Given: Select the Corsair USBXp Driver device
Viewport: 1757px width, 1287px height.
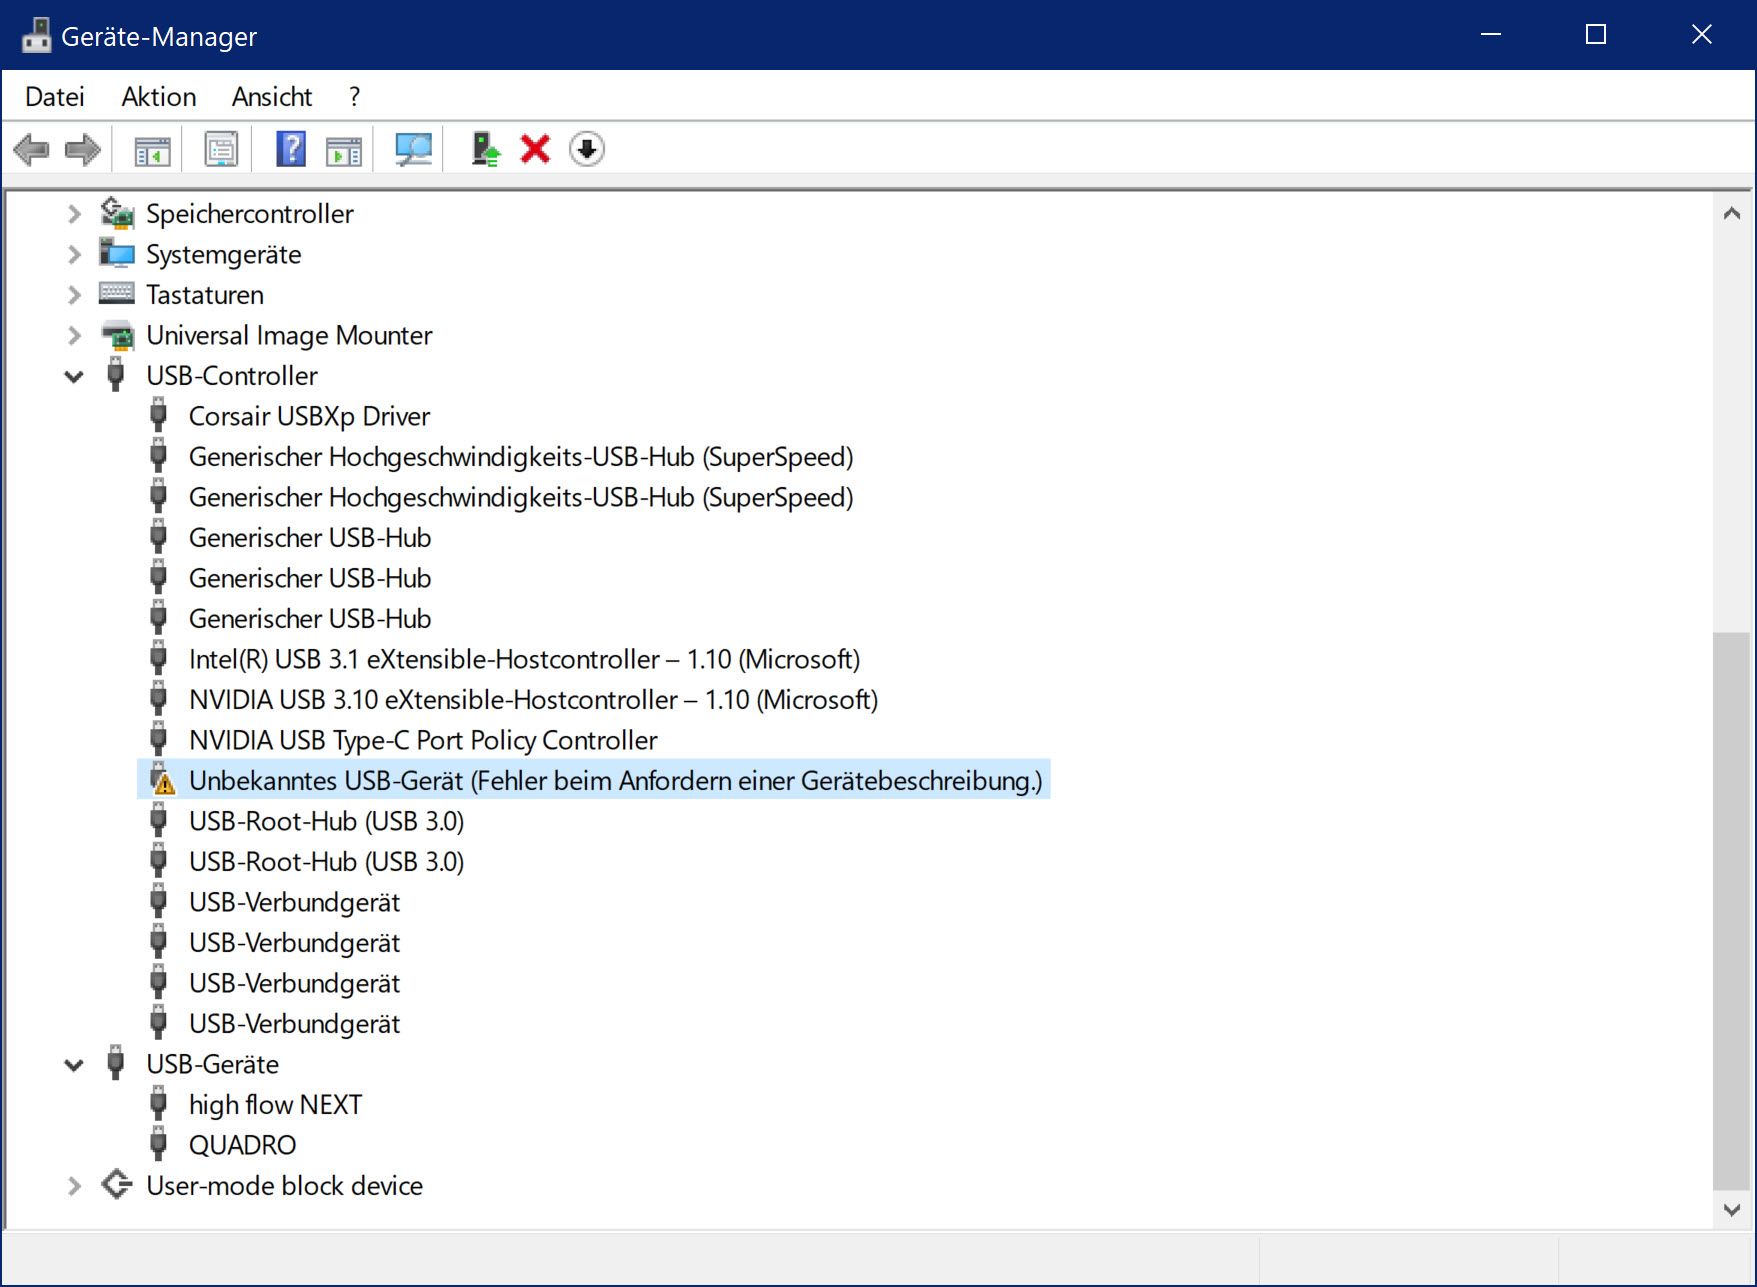Looking at the screenshot, I should pos(309,416).
